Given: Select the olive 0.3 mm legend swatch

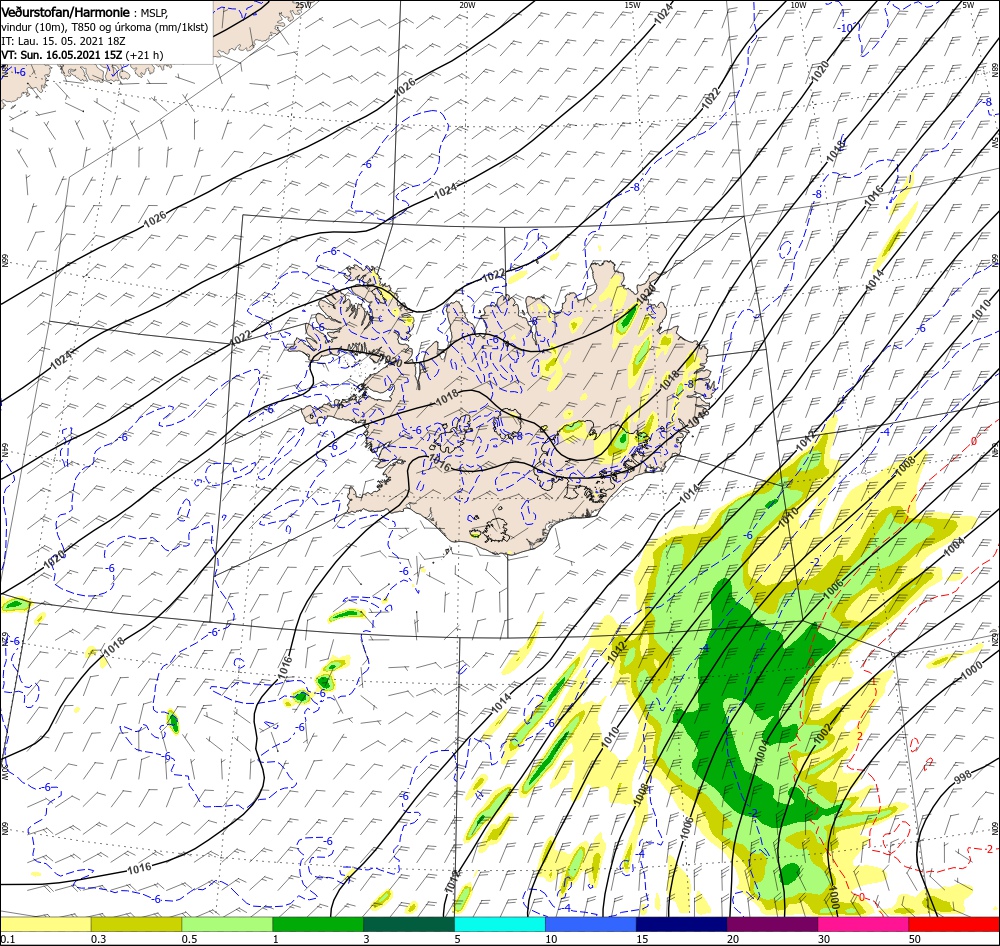Looking at the screenshot, I should pos(136,924).
